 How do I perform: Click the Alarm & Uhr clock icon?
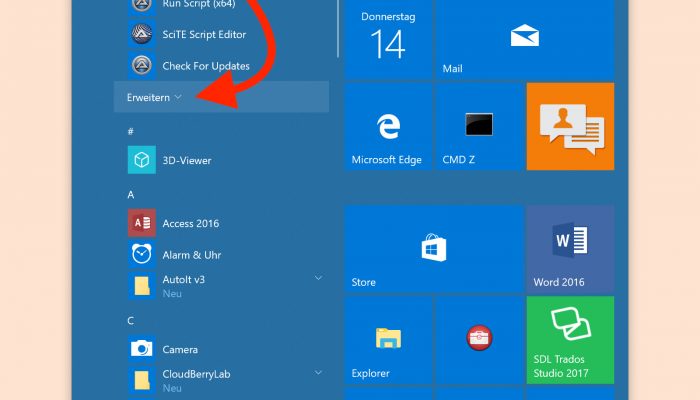coord(142,254)
